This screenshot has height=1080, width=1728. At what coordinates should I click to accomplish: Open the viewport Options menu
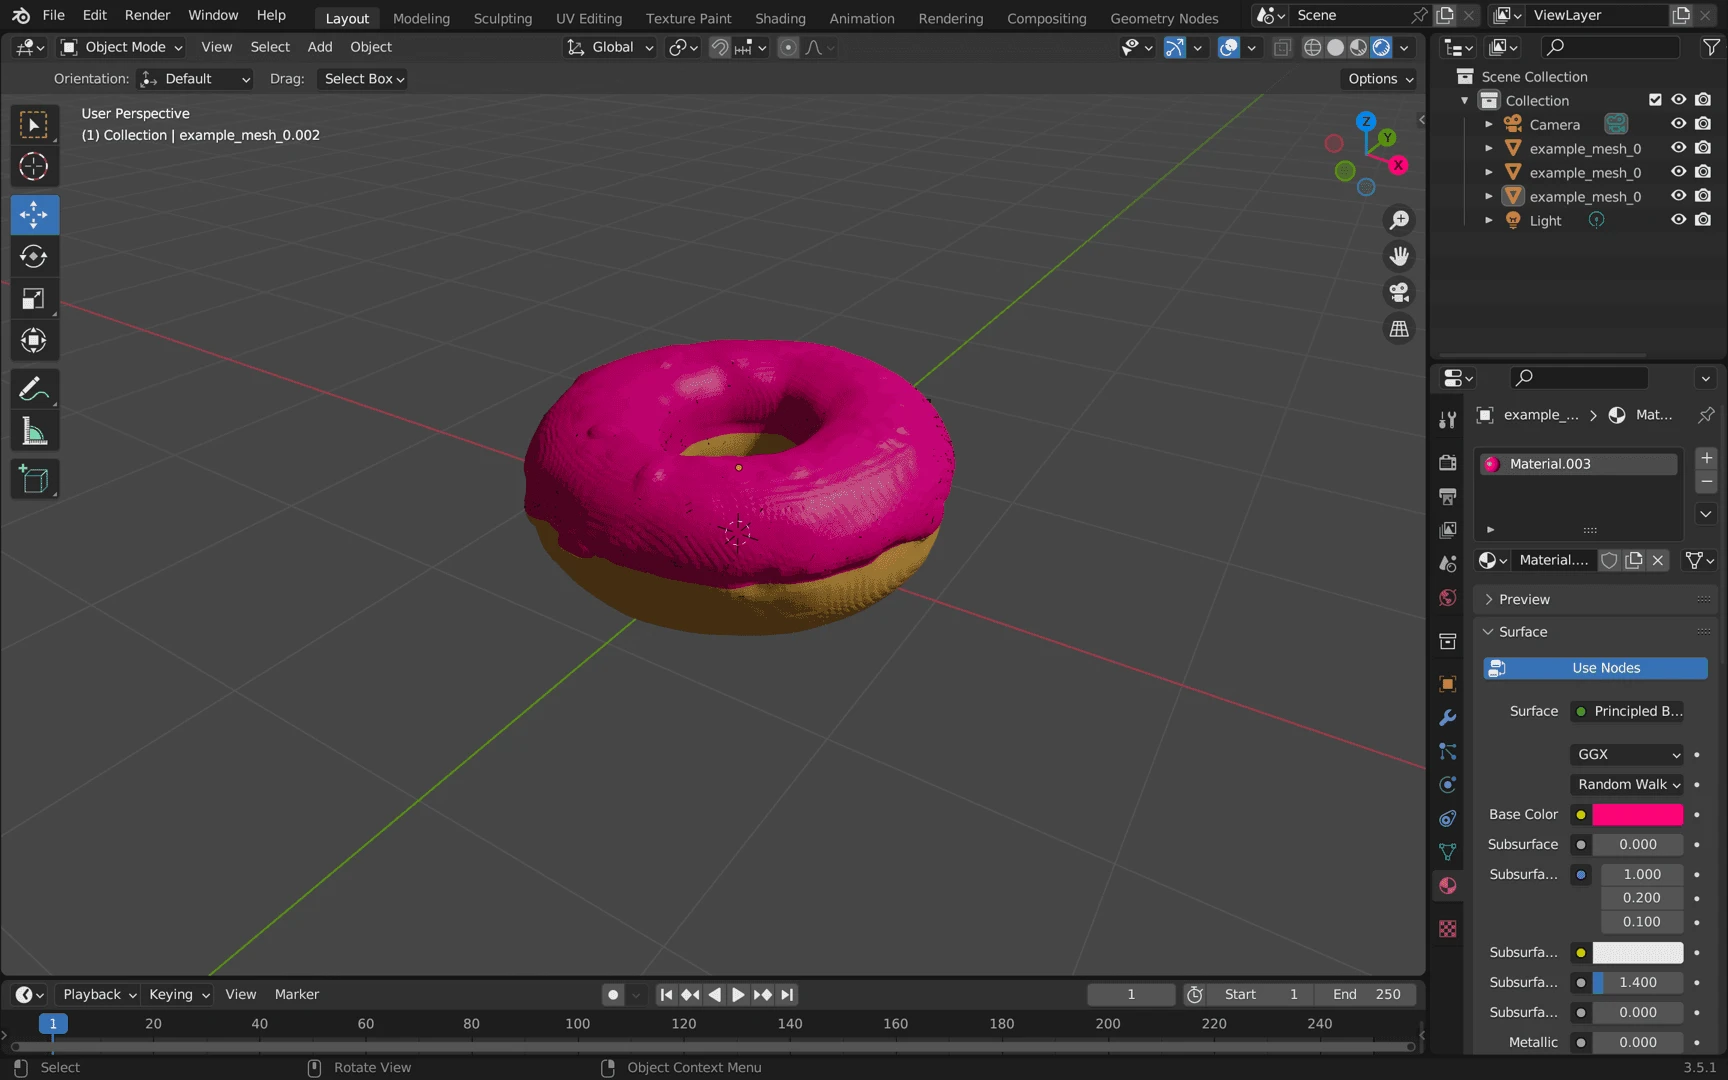[x=1378, y=79]
